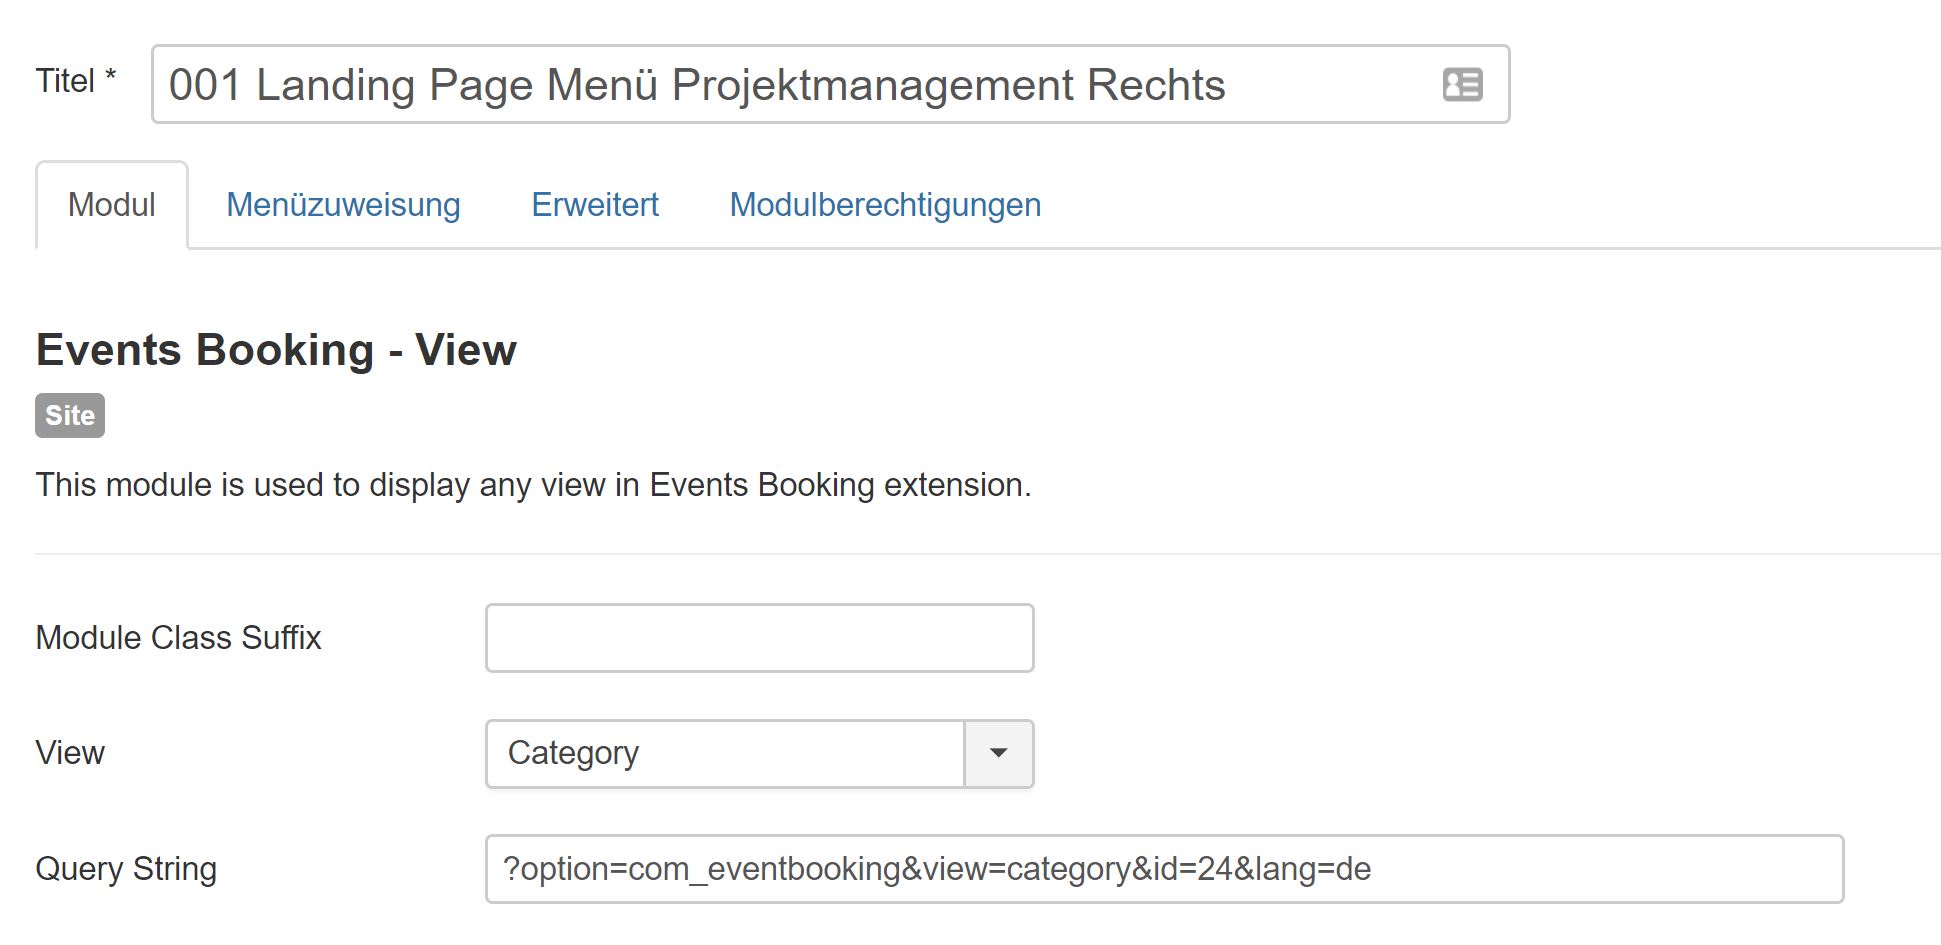Focus the Query String text box
The width and height of the screenshot is (1941, 945).
[x=1164, y=869]
